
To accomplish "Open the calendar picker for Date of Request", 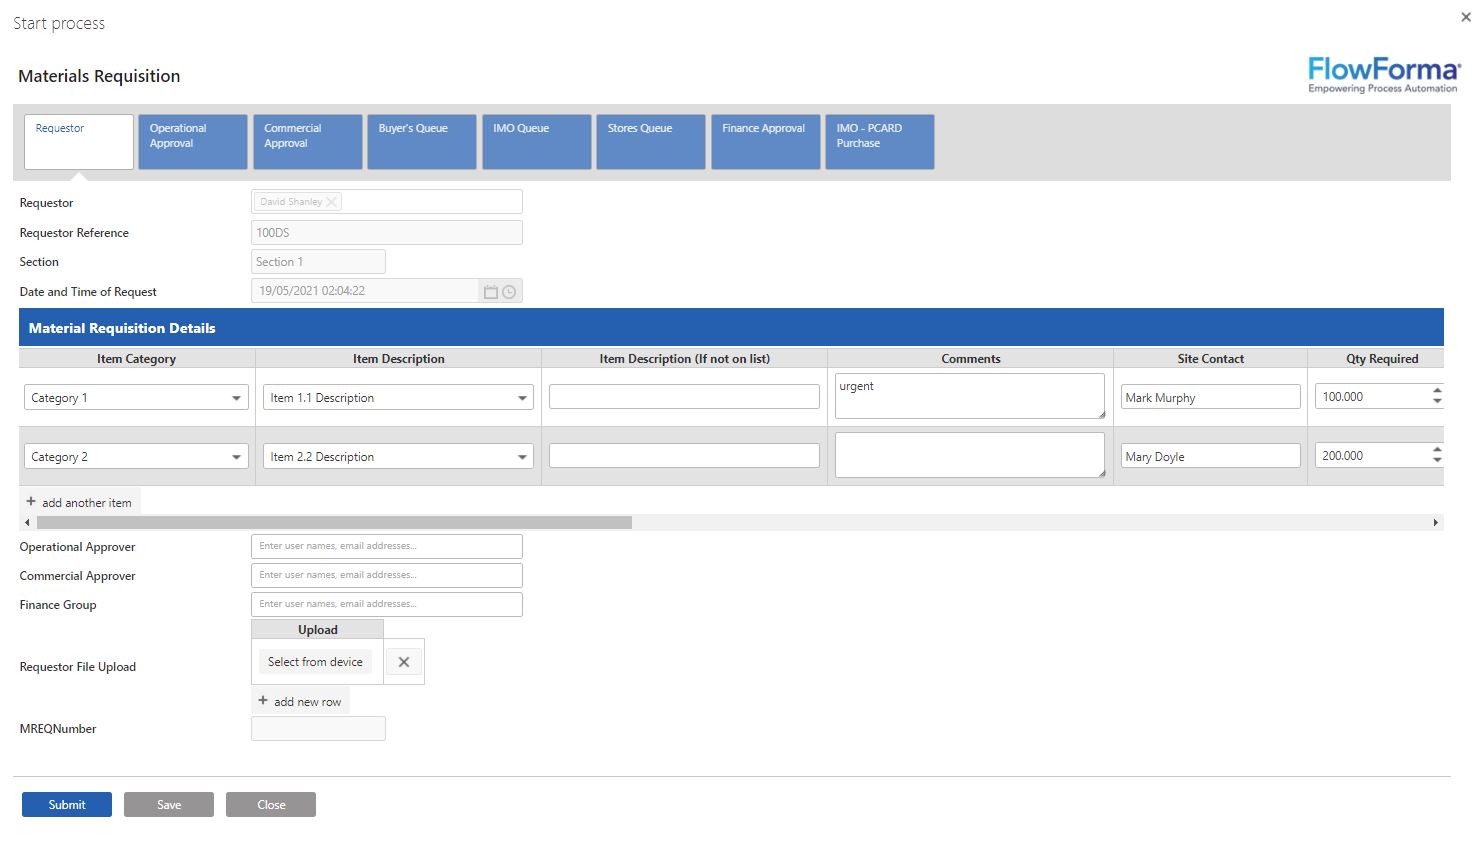I will (x=490, y=291).
